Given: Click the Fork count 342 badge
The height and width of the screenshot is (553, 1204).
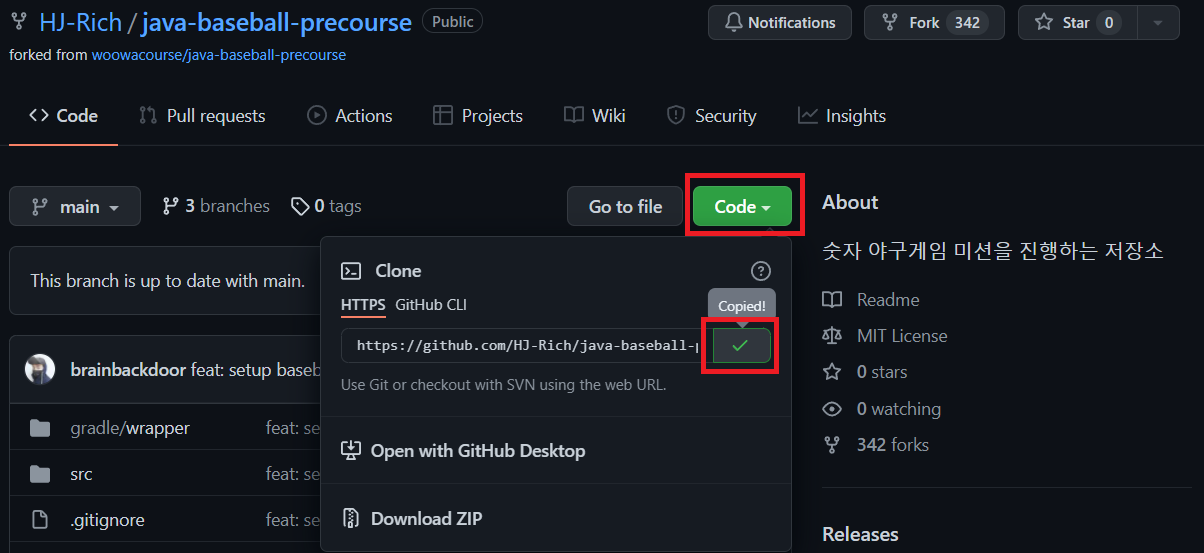Looking at the screenshot, I should 967,22.
